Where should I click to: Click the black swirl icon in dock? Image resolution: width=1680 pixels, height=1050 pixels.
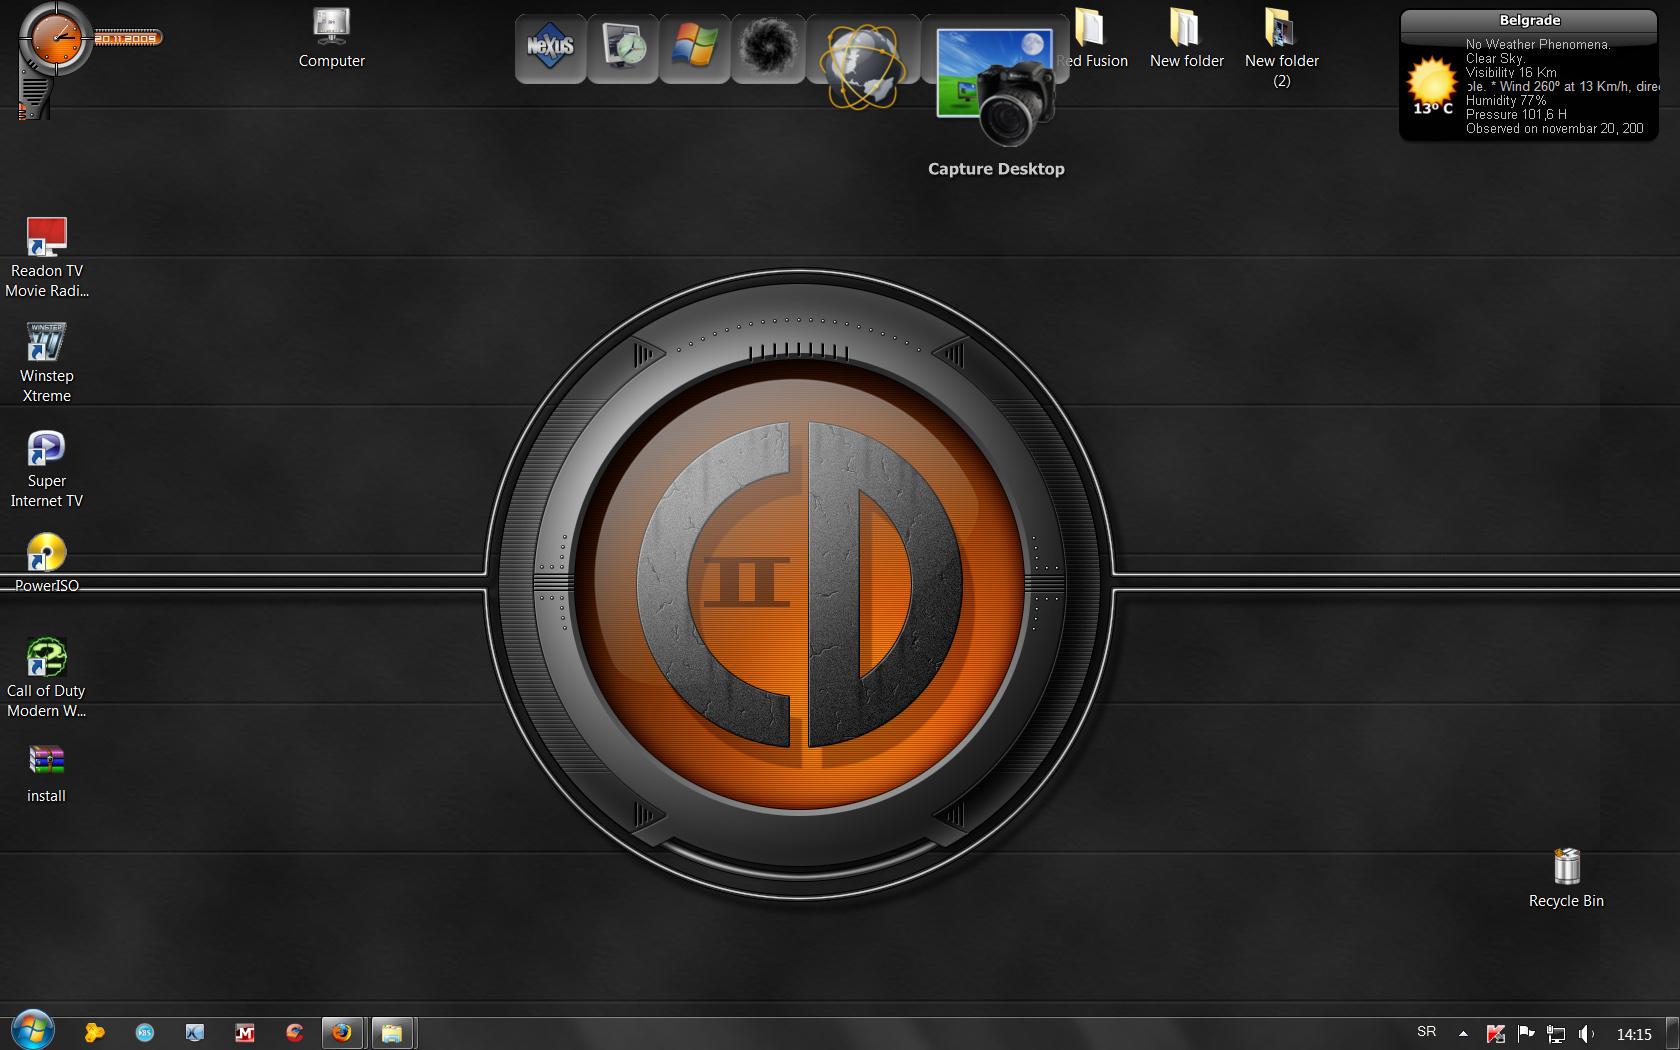pos(767,48)
